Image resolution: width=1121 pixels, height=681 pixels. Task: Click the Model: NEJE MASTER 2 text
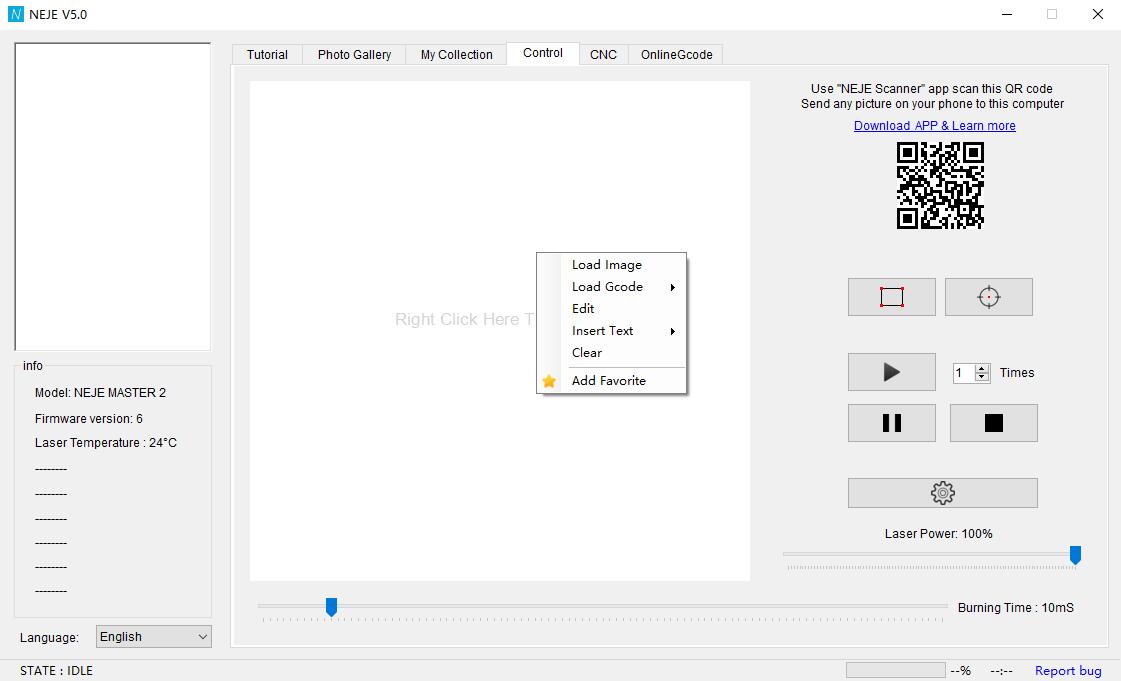100,392
